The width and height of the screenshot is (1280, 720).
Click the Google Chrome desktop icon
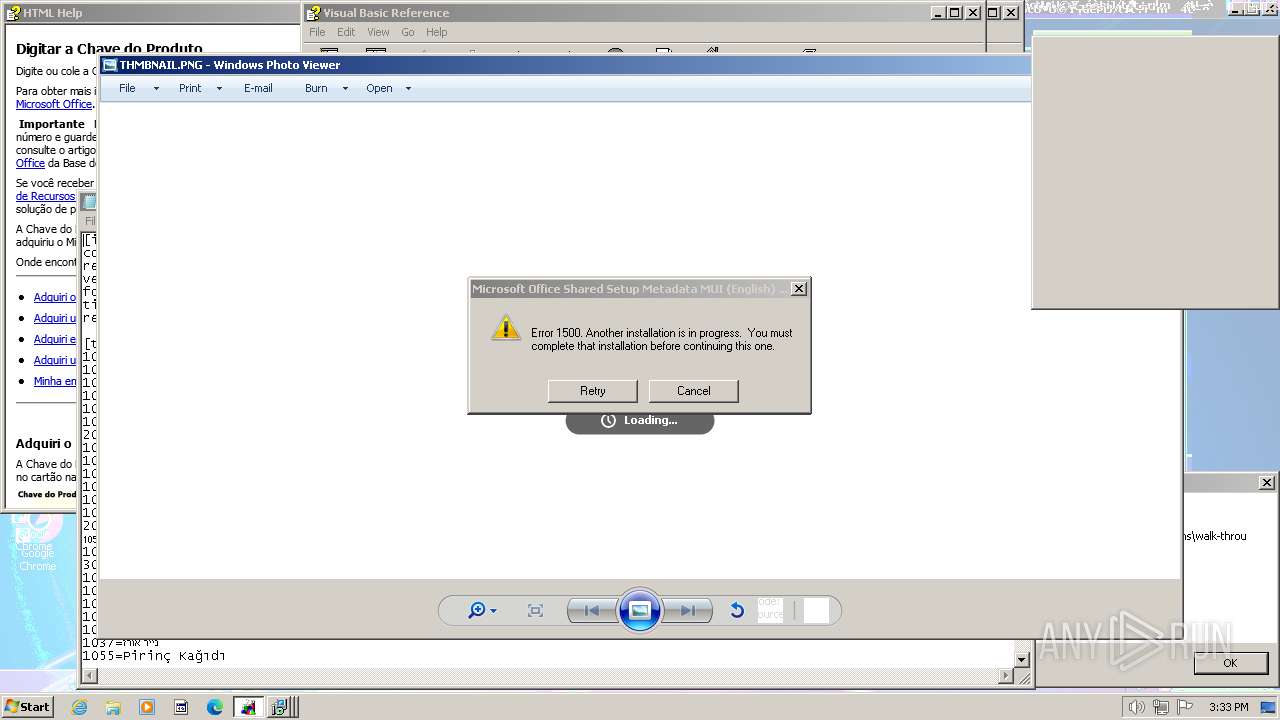point(37,545)
